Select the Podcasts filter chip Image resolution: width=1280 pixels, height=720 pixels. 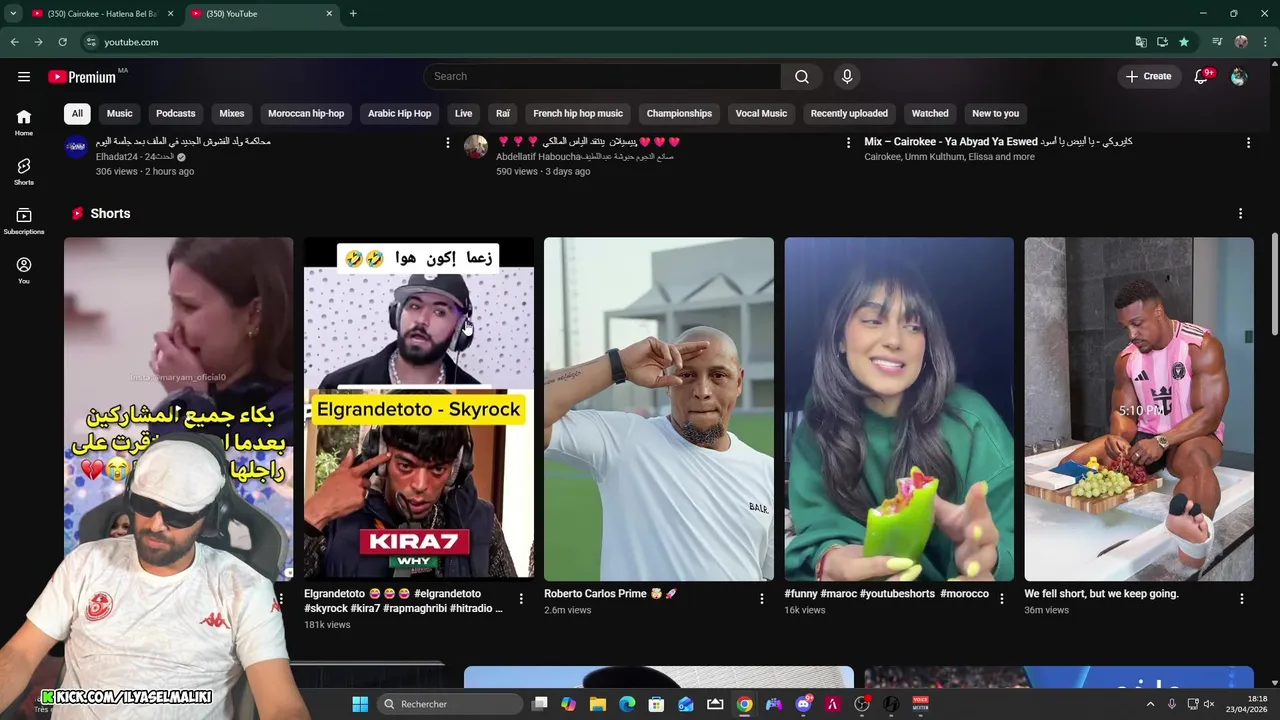pos(176,113)
